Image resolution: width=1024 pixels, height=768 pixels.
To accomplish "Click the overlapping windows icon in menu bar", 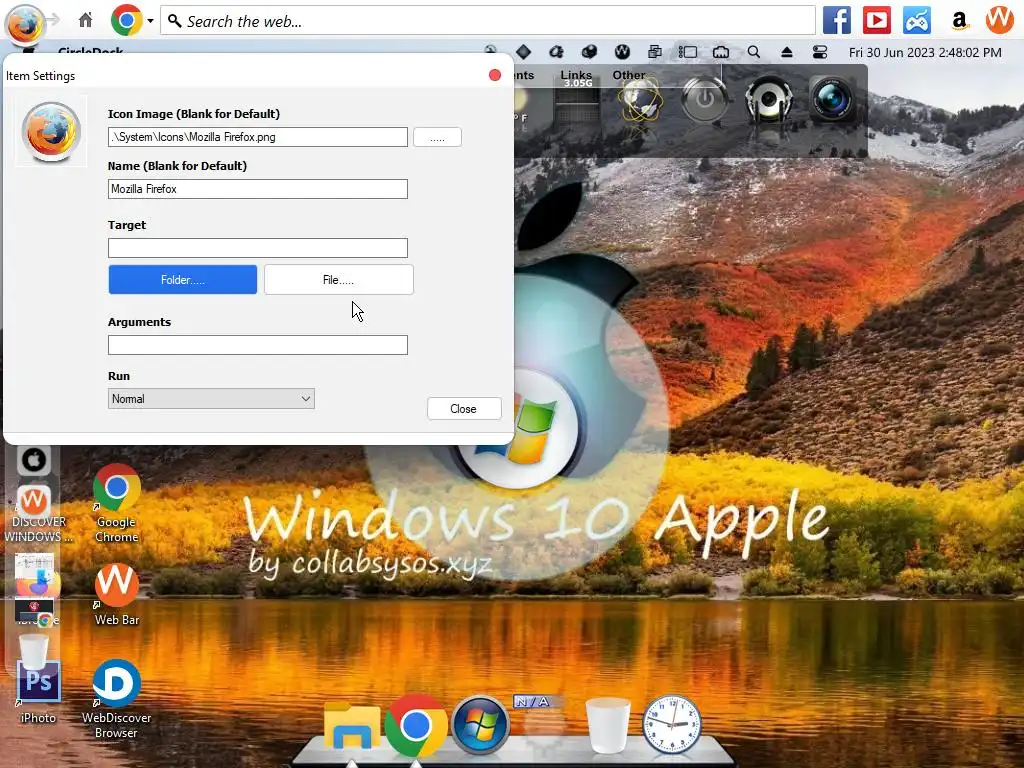I will 654,52.
